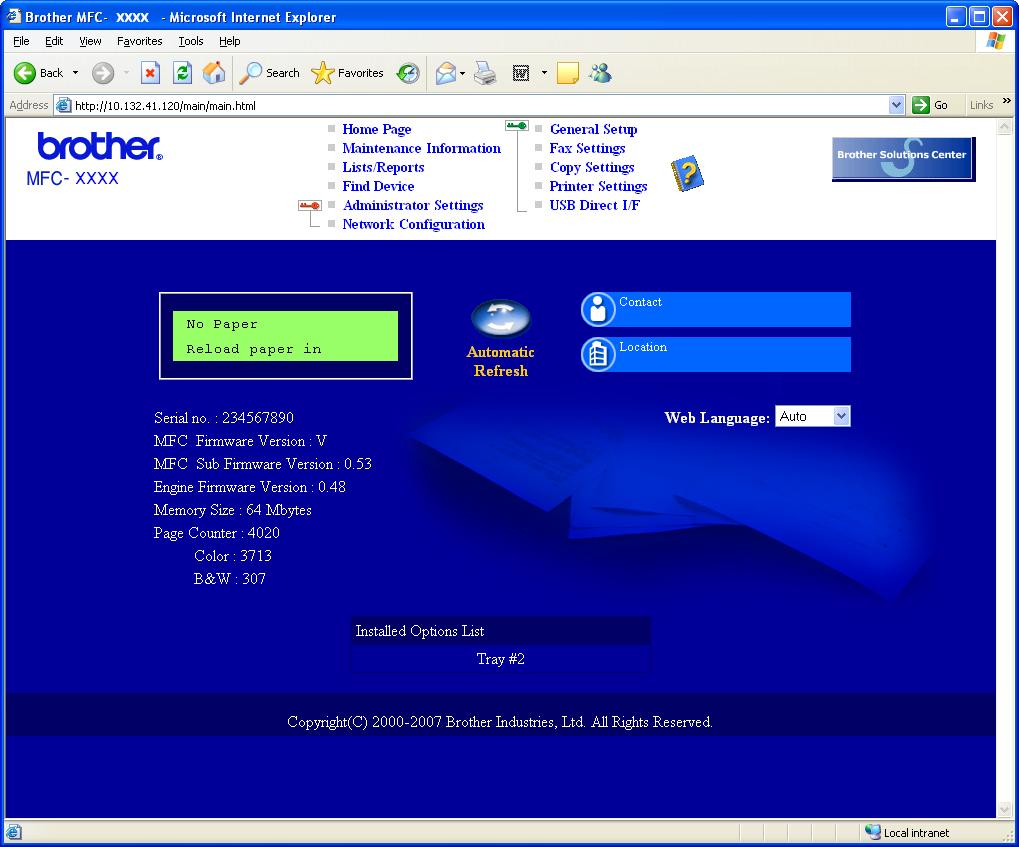Open the Search toolbar button
Viewport: 1019px width, 847px height.
pos(269,73)
